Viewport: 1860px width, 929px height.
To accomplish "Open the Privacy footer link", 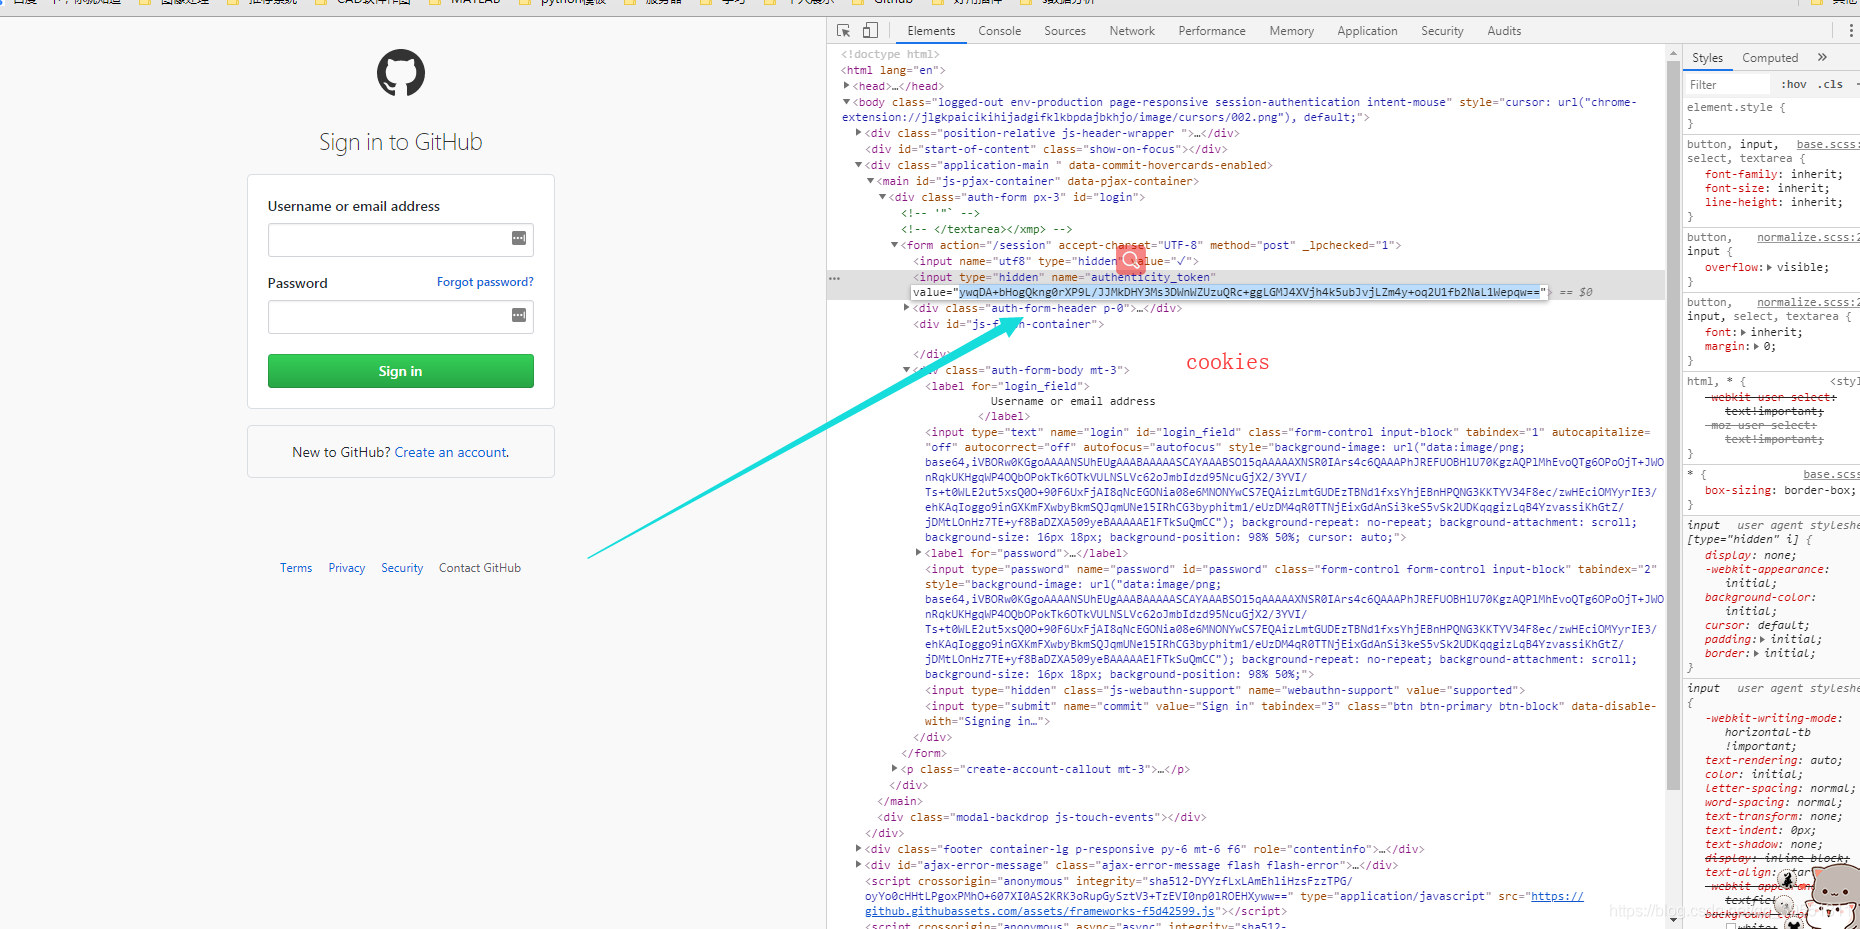I will [x=347, y=568].
